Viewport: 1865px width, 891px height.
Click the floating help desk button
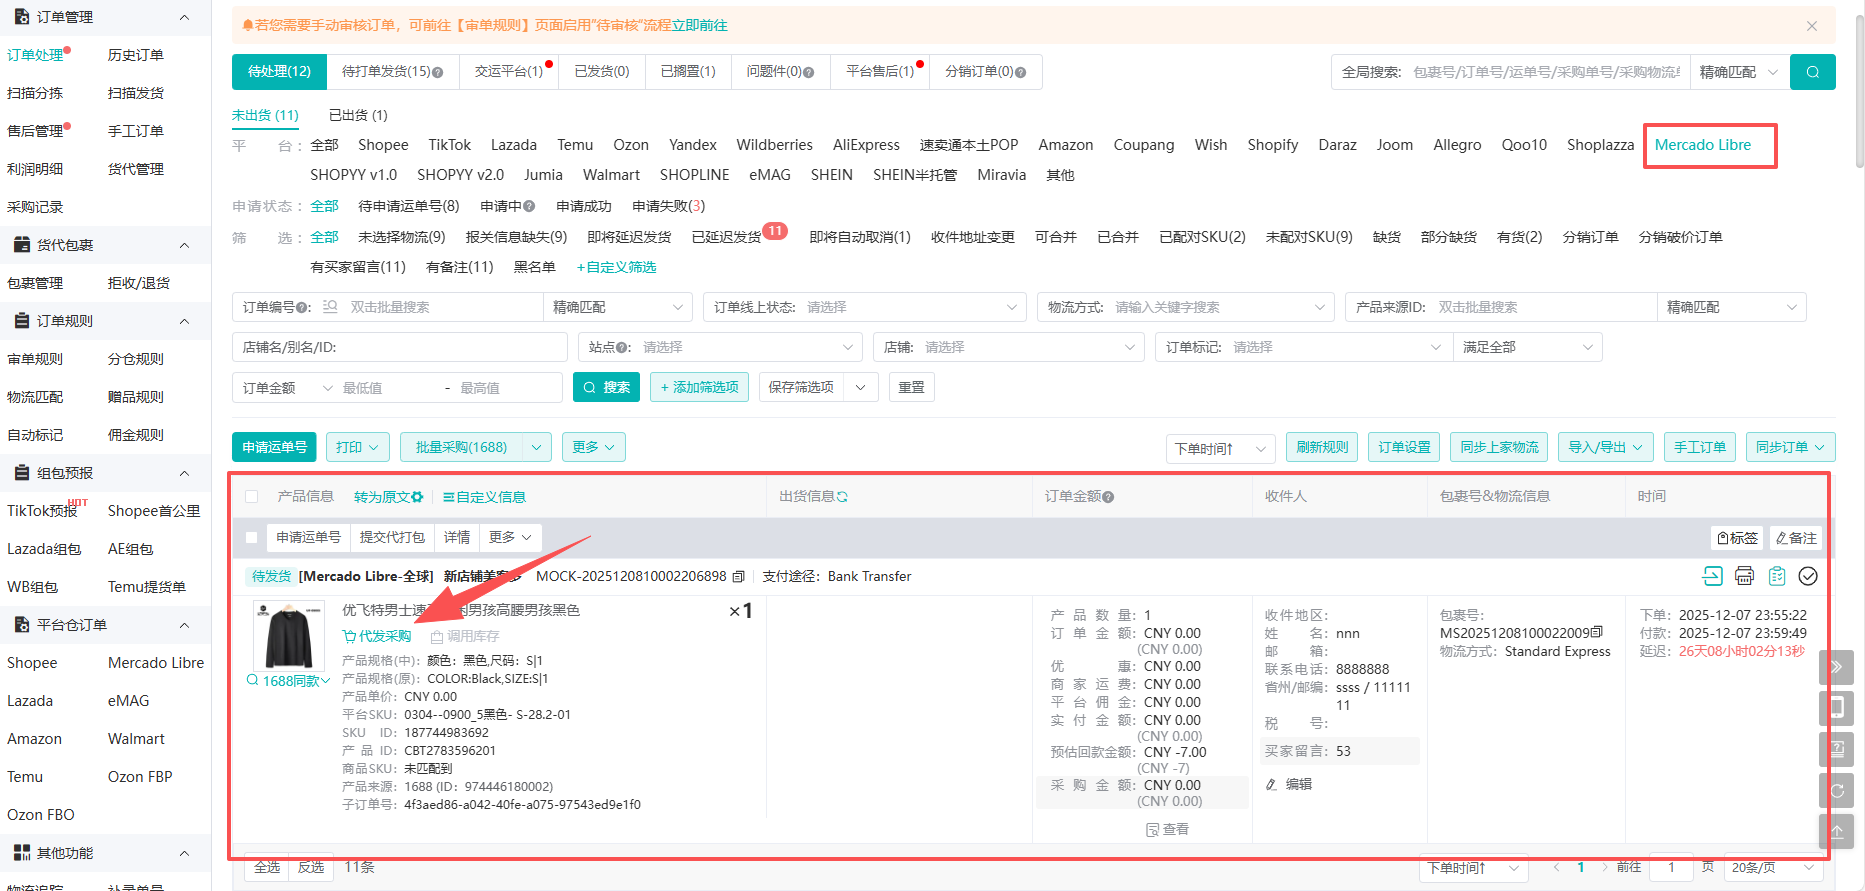(x=1836, y=749)
